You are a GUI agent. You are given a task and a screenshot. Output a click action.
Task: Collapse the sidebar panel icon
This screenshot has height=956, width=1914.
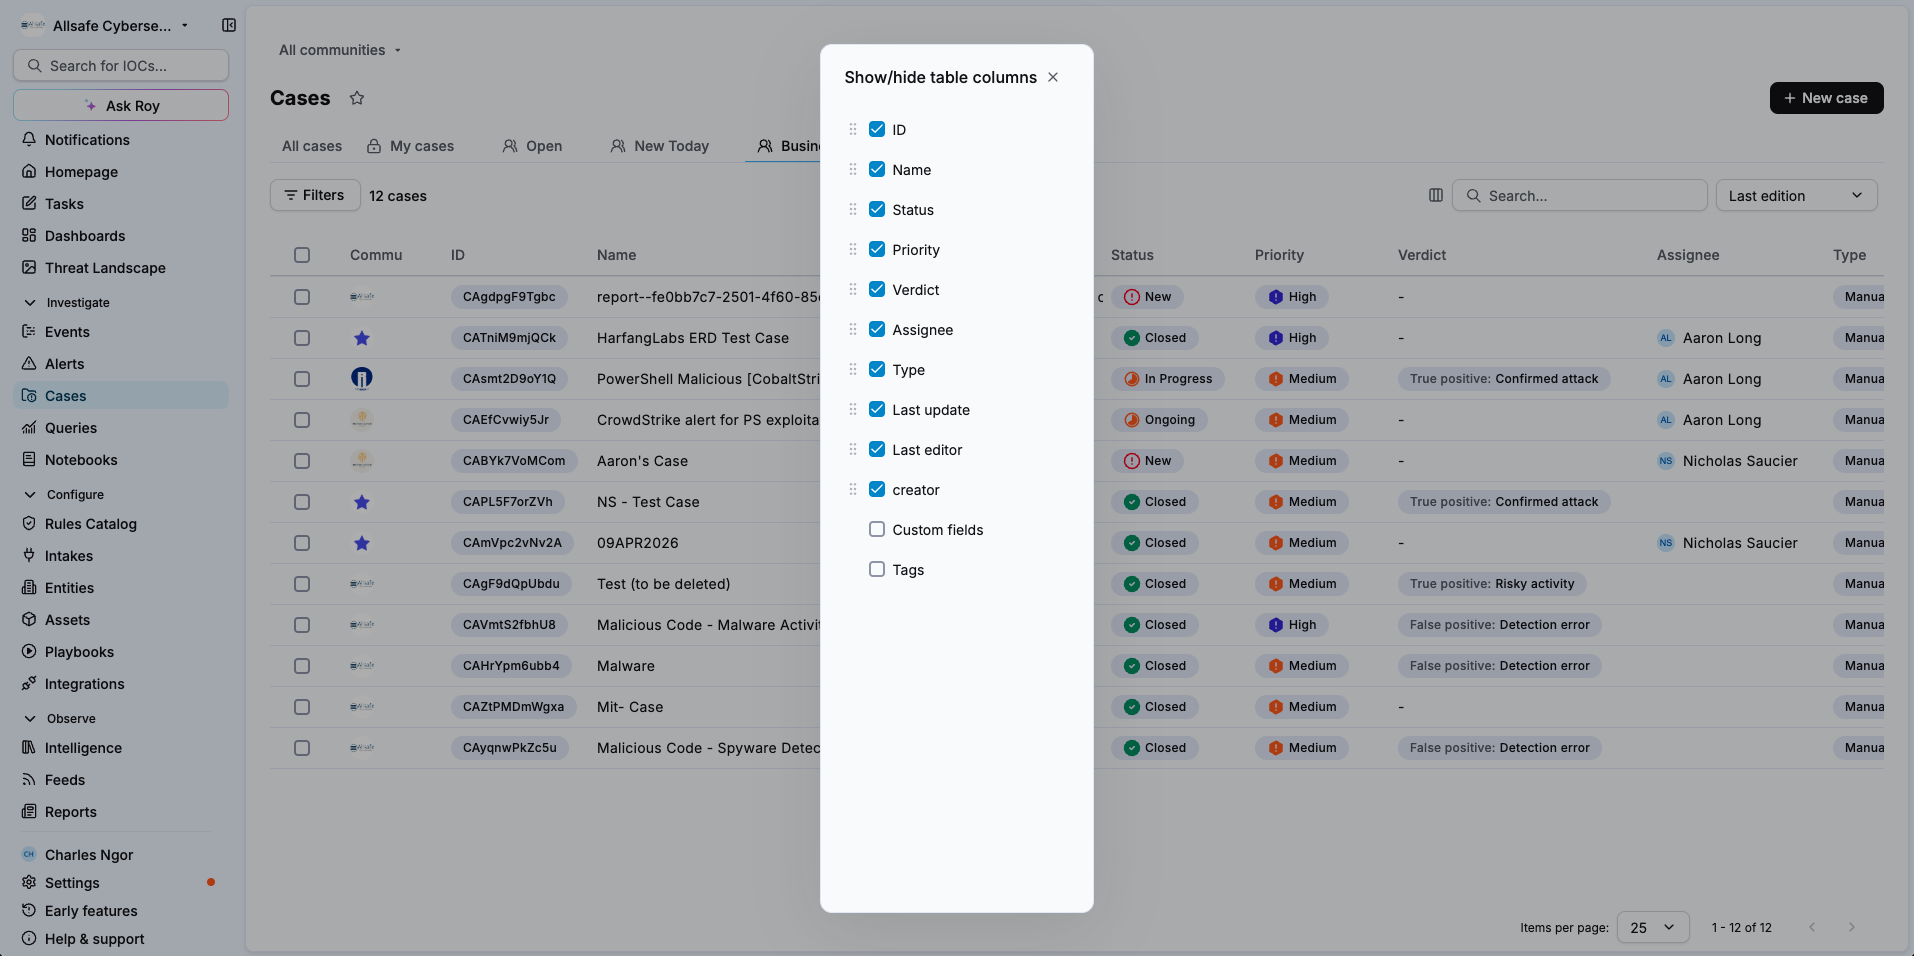[229, 25]
